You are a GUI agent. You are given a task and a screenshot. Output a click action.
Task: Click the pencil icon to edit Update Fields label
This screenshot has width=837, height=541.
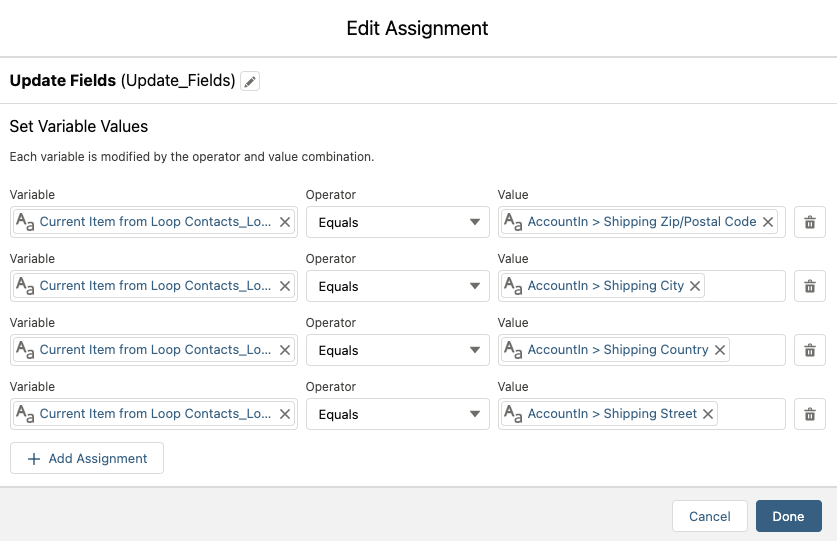point(250,81)
